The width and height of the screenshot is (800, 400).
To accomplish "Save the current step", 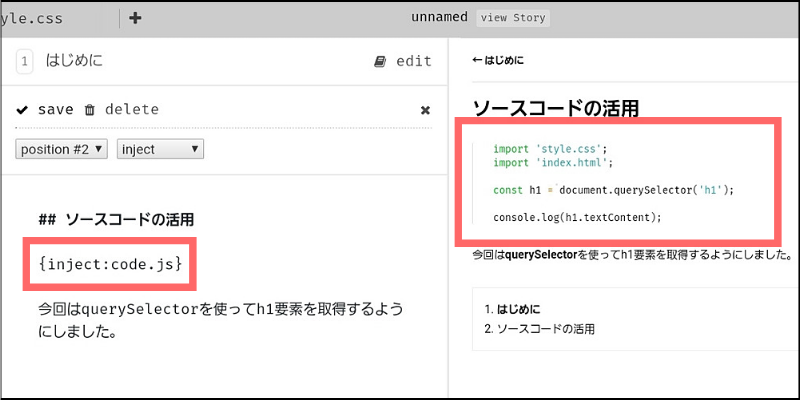I will 55,109.
